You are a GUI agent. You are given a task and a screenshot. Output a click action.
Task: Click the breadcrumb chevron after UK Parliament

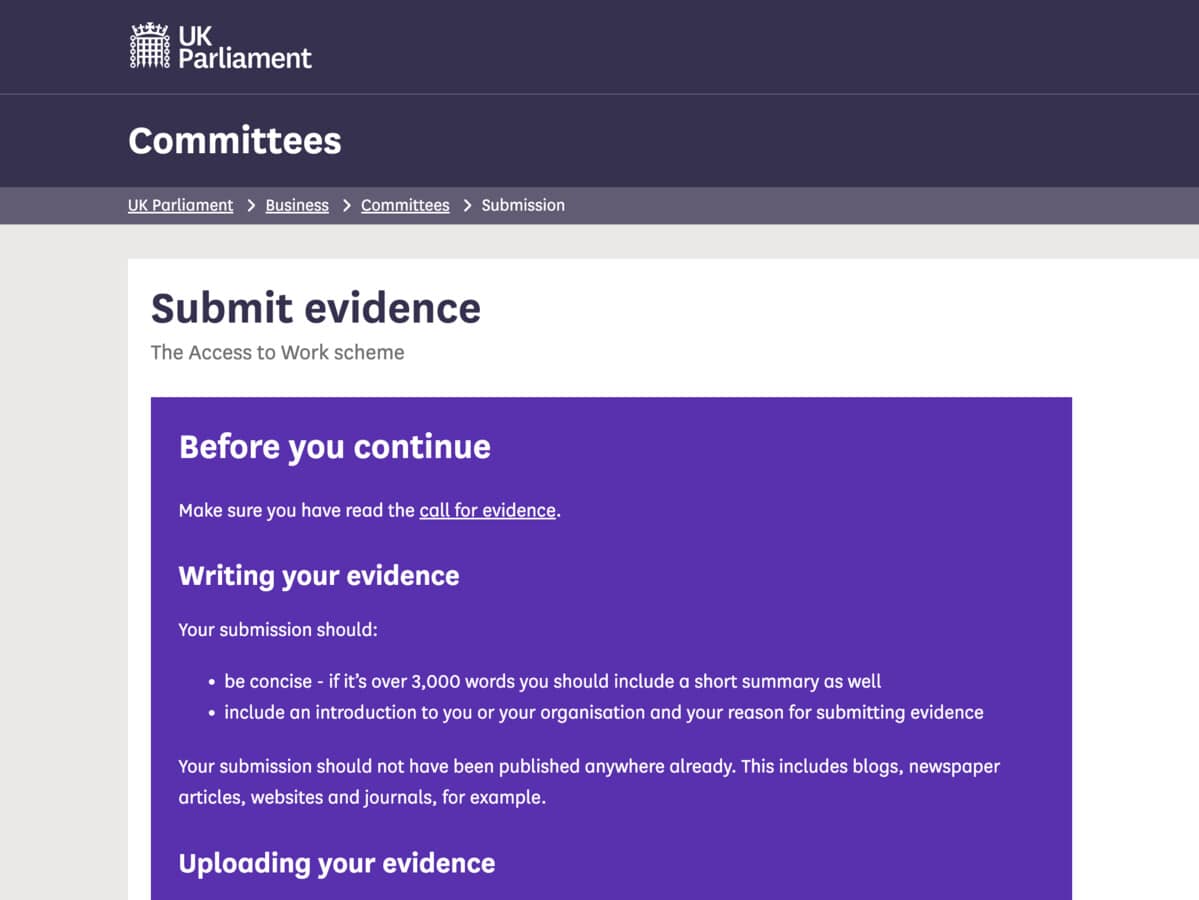coord(249,205)
